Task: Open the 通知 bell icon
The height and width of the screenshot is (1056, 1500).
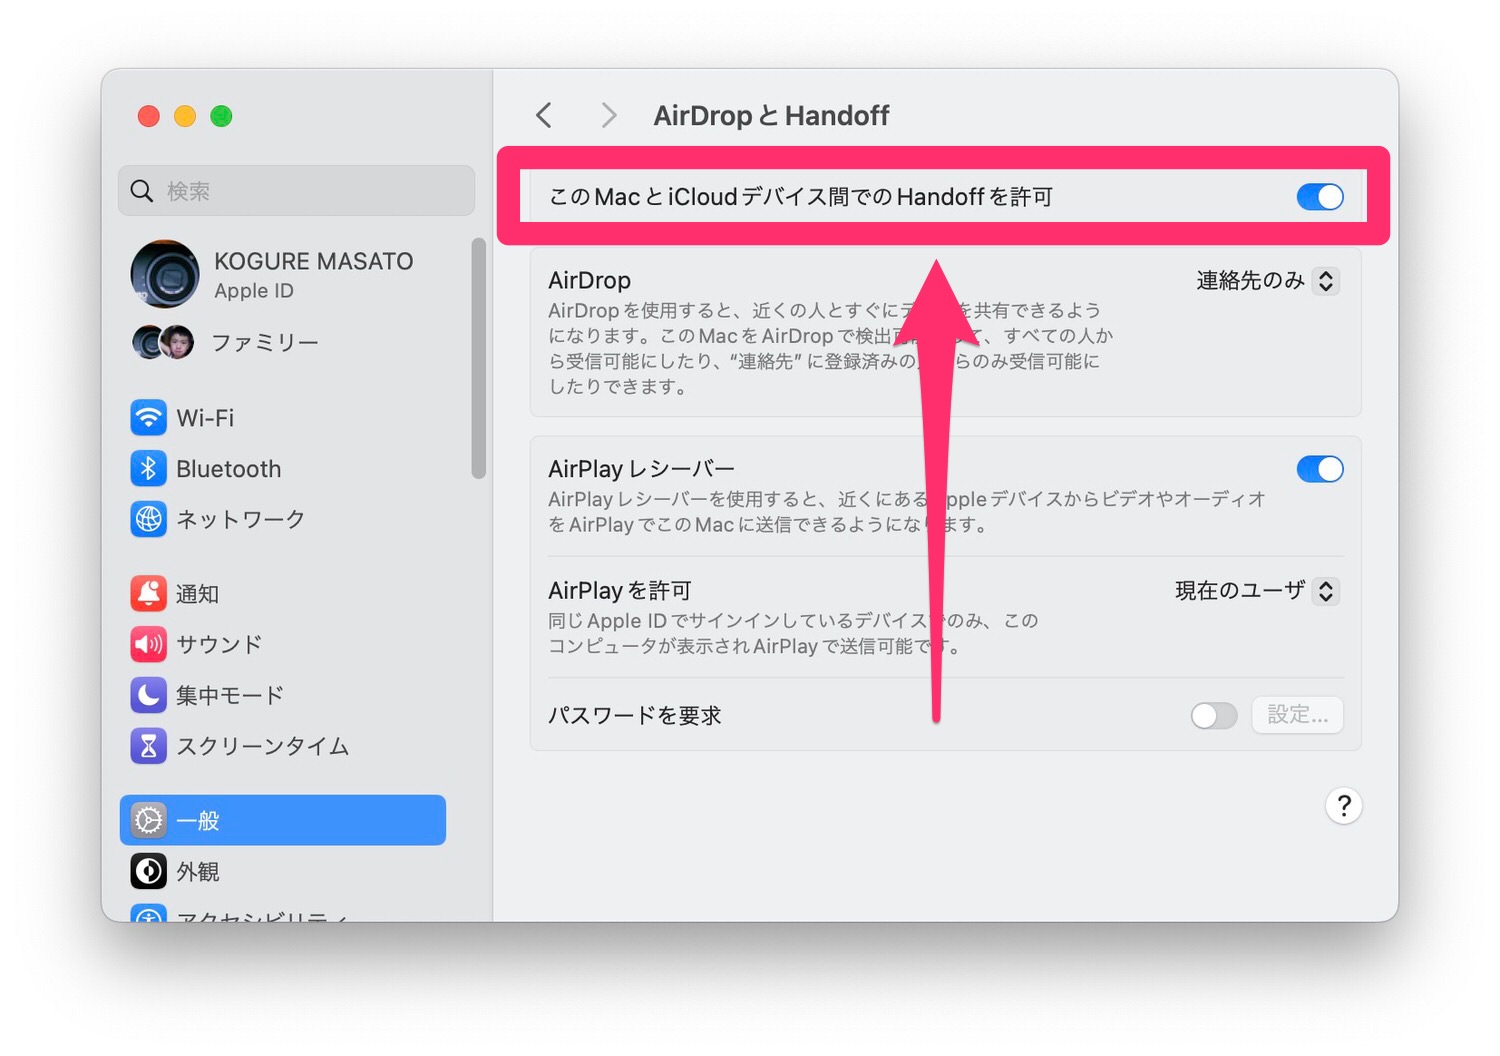Action: pyautogui.click(x=148, y=593)
